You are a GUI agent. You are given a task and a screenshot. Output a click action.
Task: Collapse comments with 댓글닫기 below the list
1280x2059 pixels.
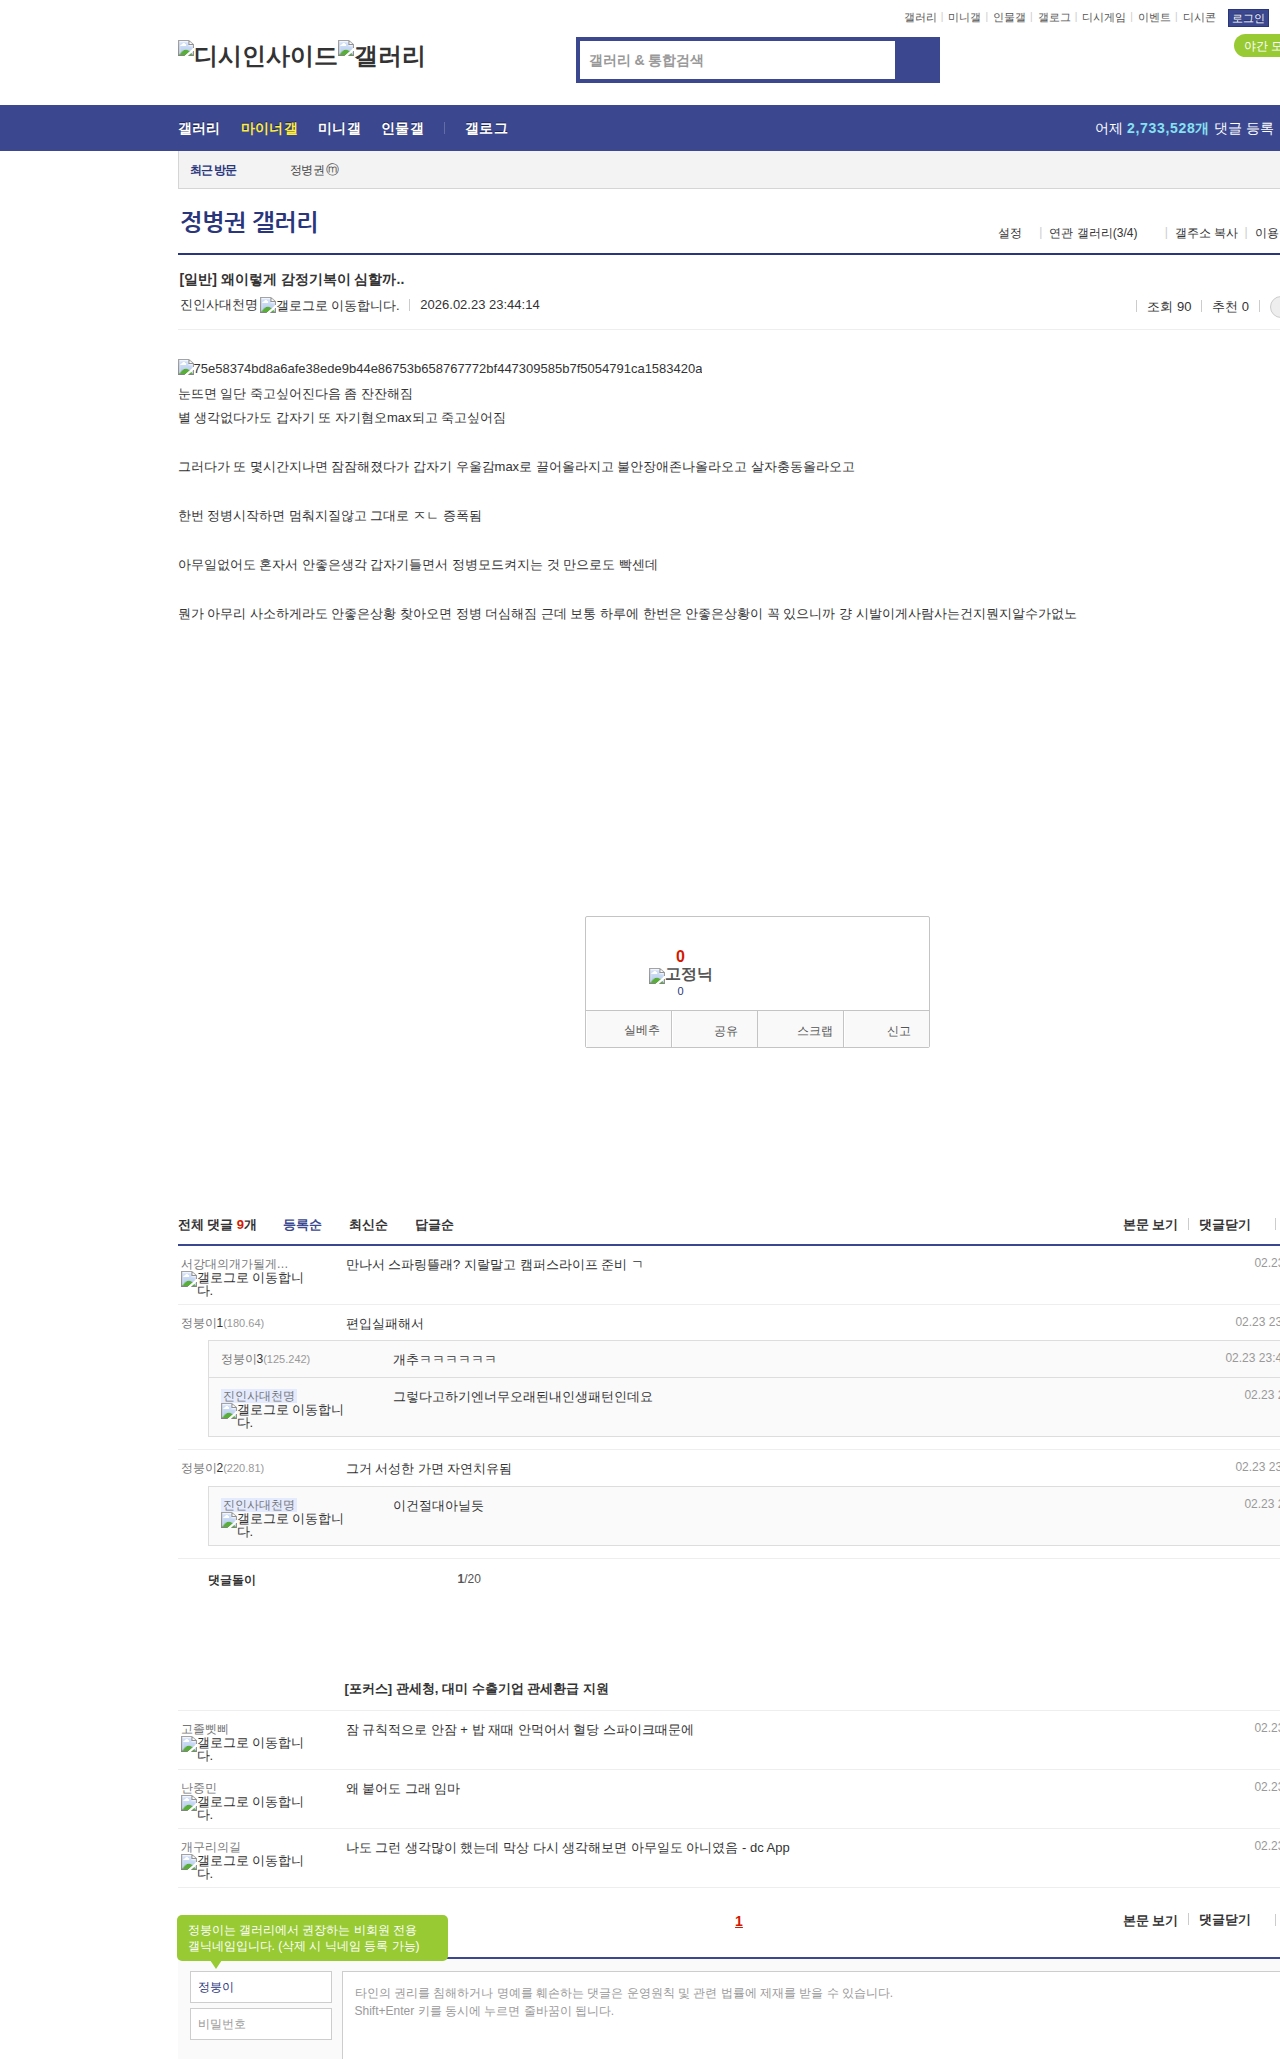1225,1920
